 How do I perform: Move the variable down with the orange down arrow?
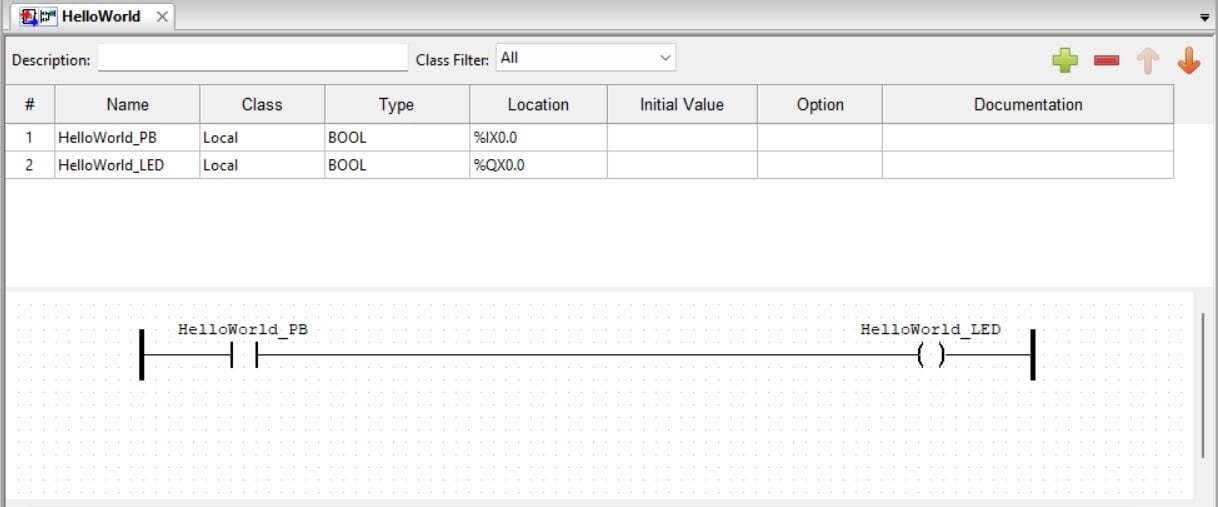[1188, 61]
